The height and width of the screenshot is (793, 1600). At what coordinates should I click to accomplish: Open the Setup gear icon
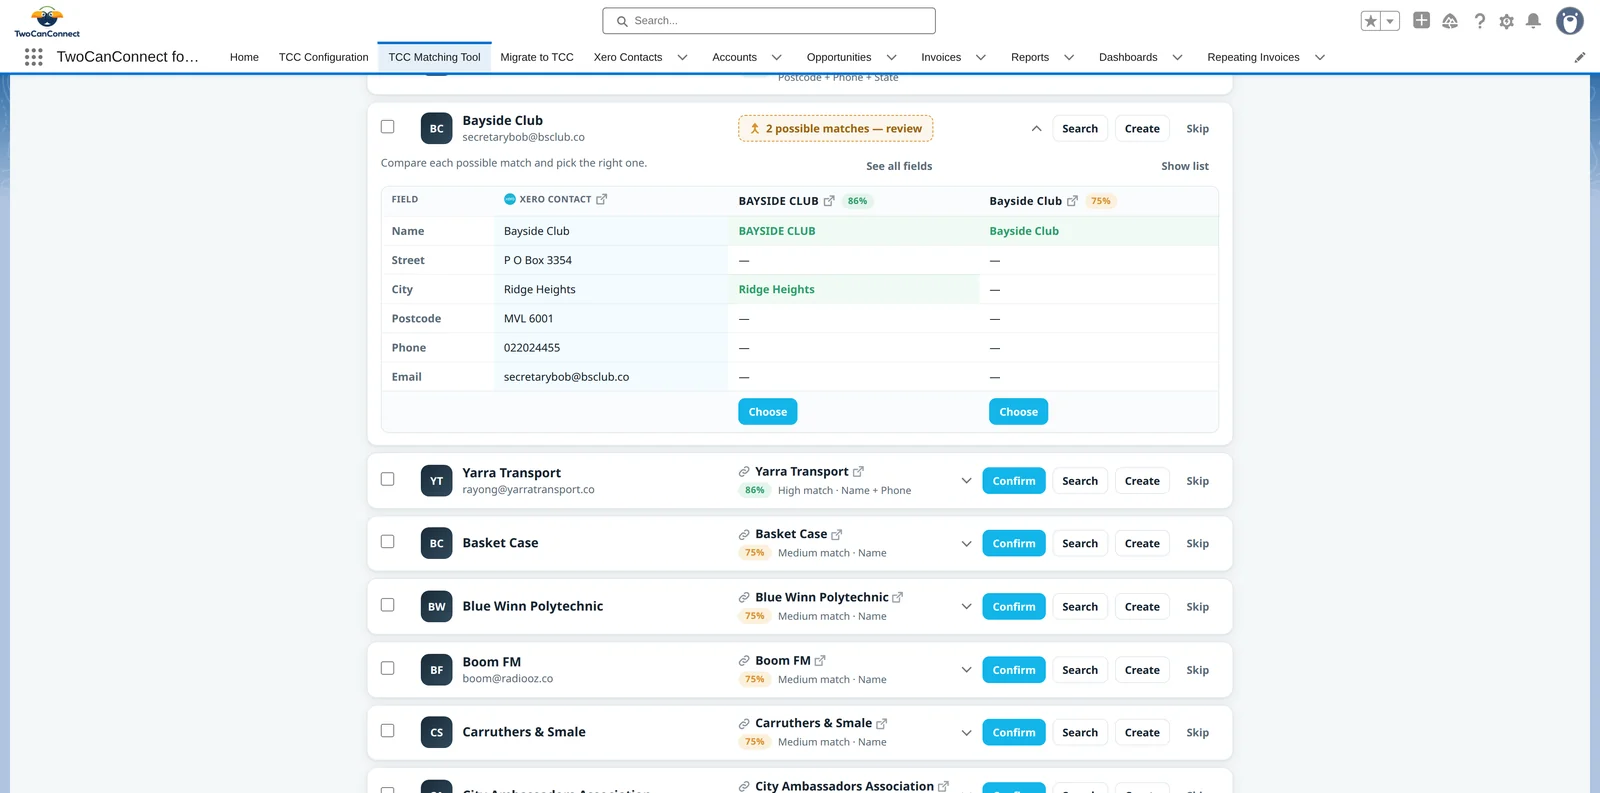[x=1506, y=21]
